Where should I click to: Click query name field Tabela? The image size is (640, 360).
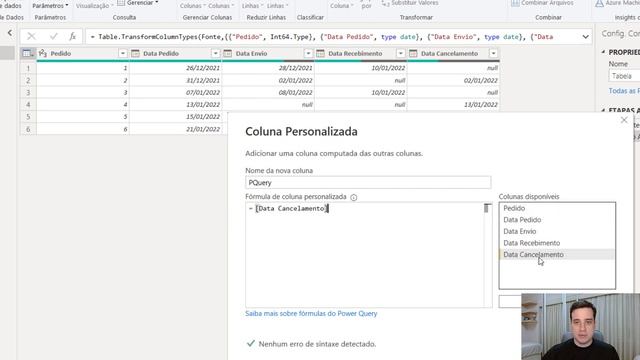pos(624,76)
